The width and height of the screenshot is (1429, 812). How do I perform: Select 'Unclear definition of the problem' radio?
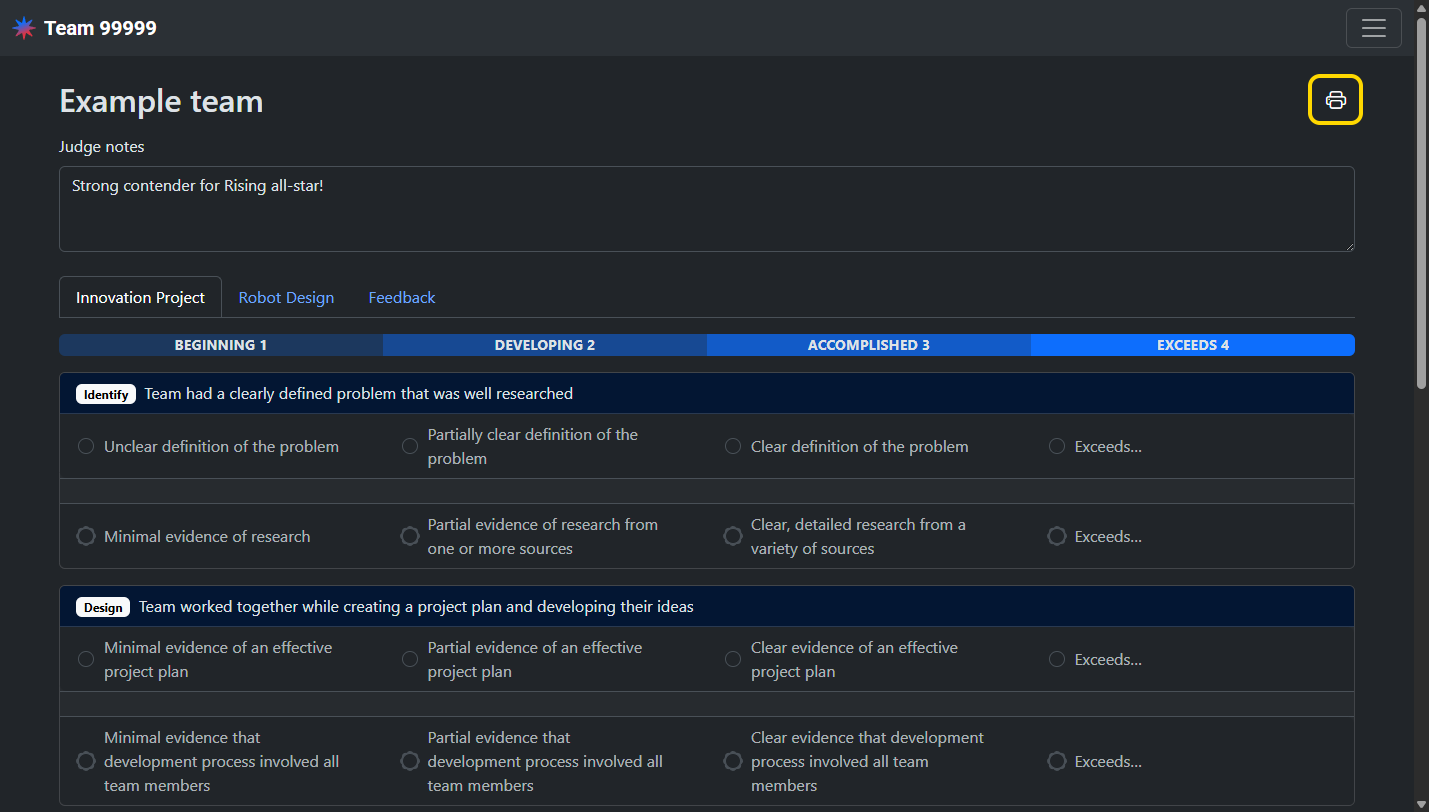86,446
